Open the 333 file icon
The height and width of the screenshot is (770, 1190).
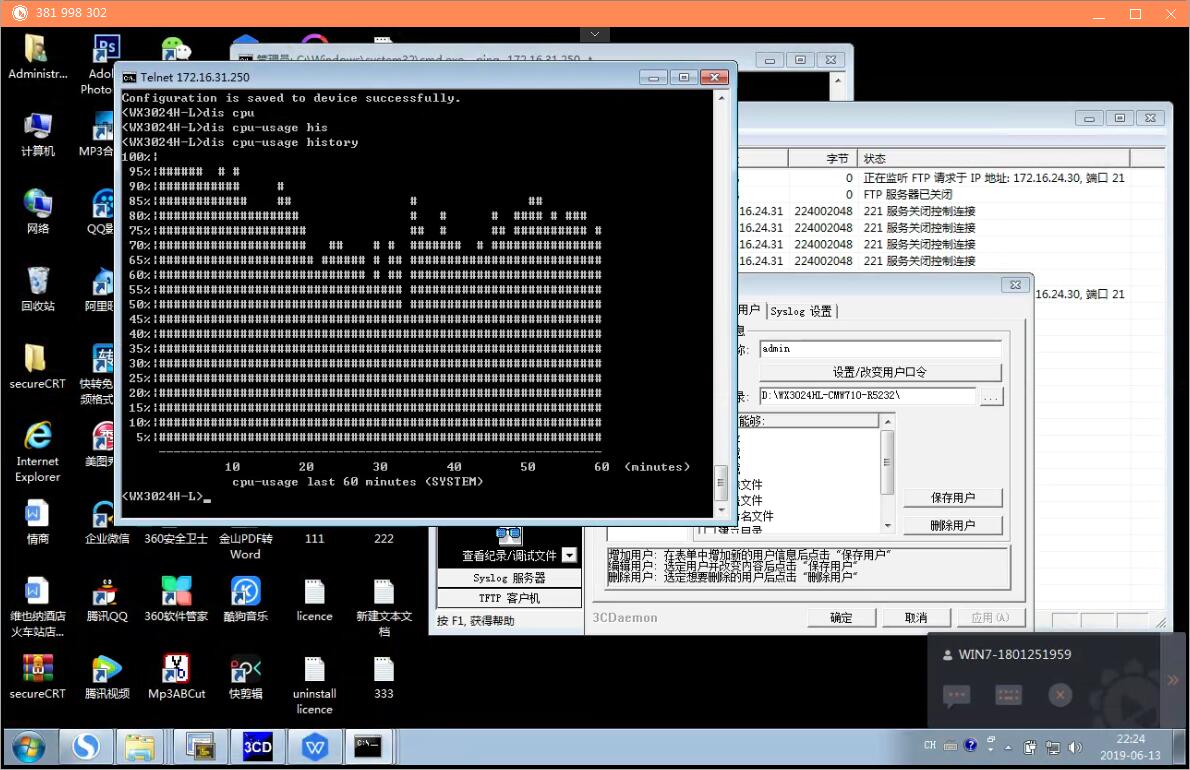383,676
